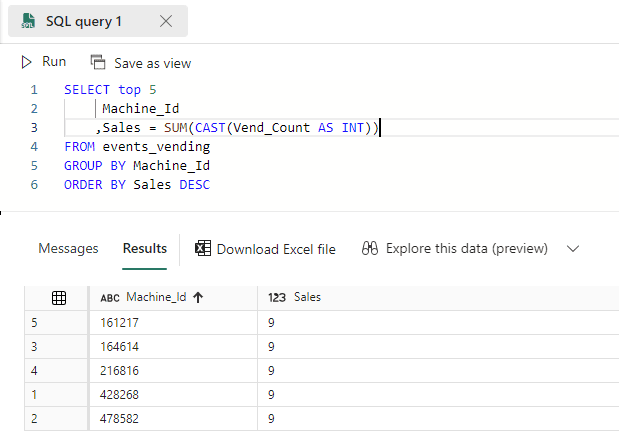Select the Sales value in the 164614 row
The height and width of the screenshot is (441, 619).
tap(271, 347)
